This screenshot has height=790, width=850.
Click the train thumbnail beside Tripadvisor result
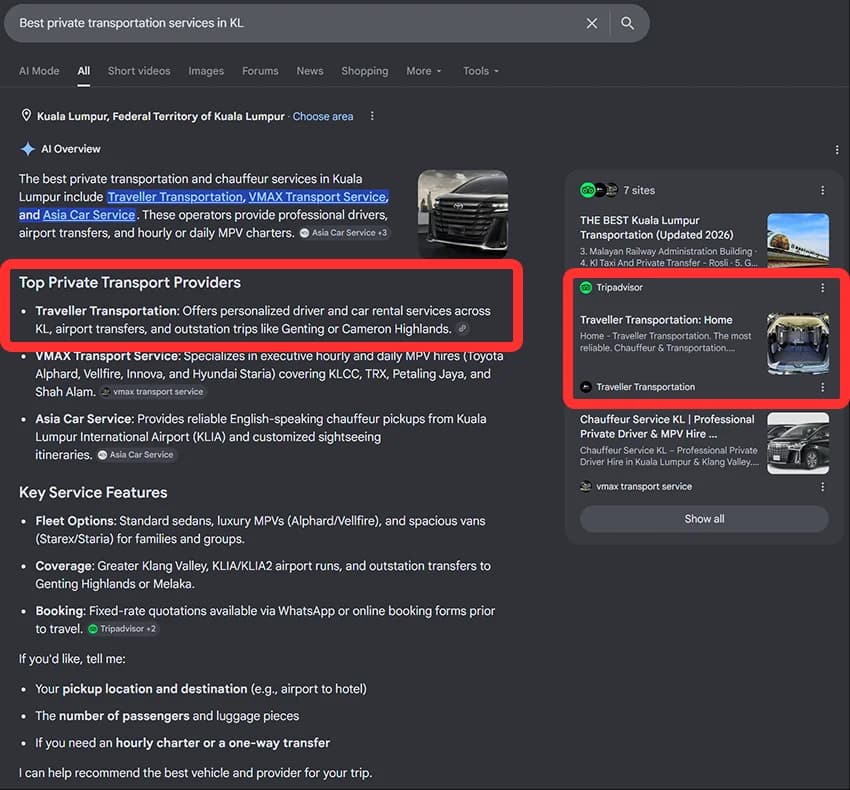[x=798, y=240]
